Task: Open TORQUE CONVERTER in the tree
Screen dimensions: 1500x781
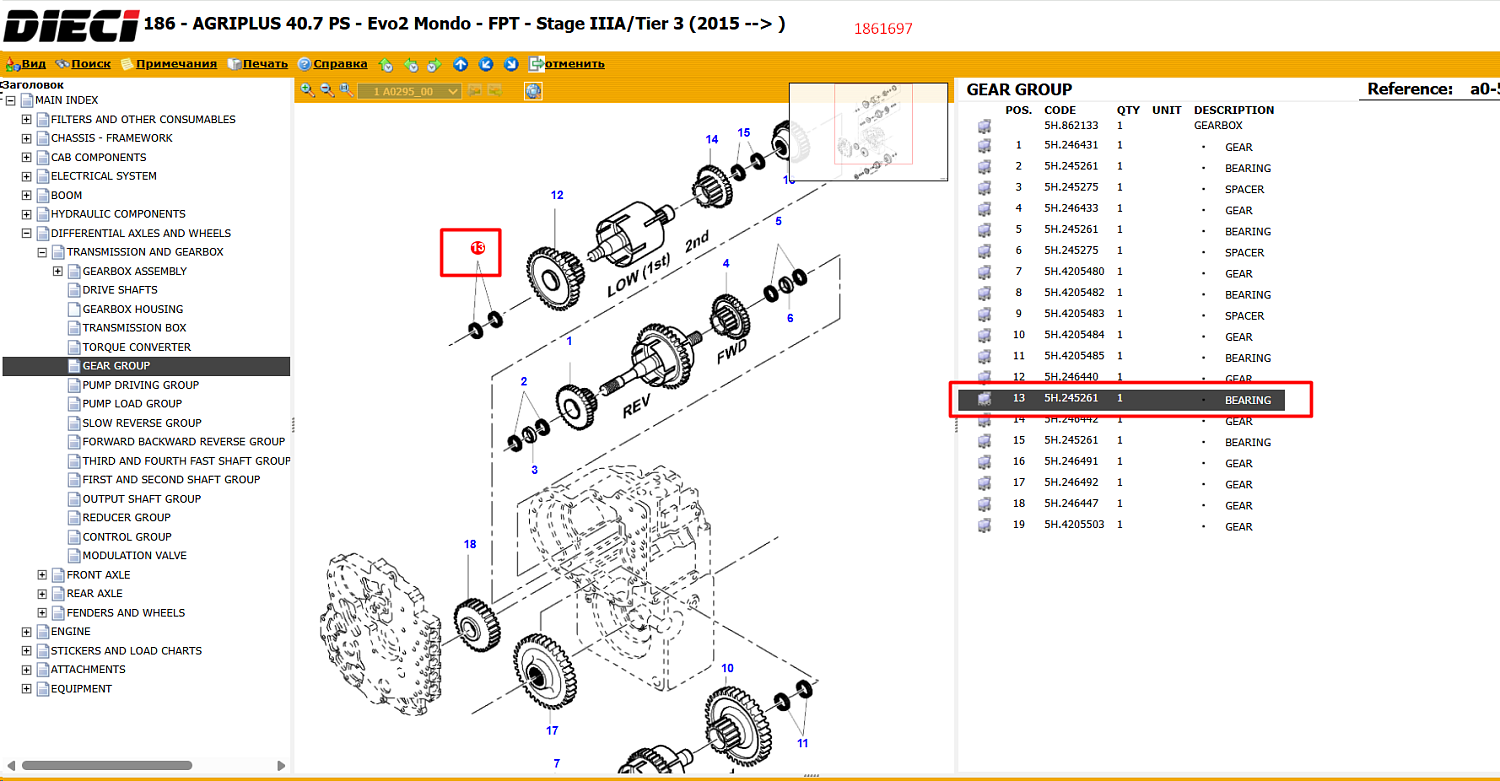Action: pyautogui.click(x=137, y=347)
